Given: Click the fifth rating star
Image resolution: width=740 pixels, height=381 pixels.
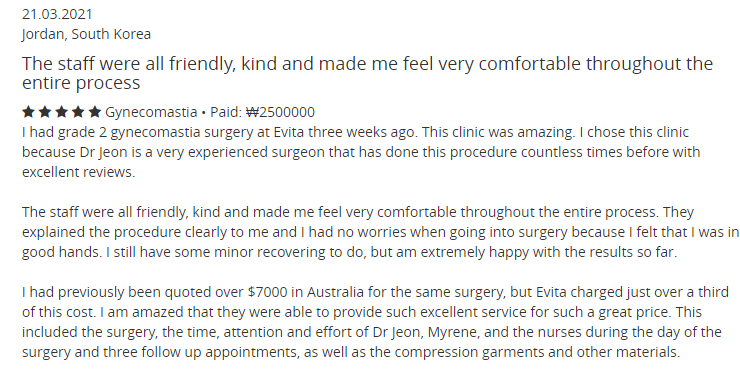Looking at the screenshot, I should [x=95, y=112].
